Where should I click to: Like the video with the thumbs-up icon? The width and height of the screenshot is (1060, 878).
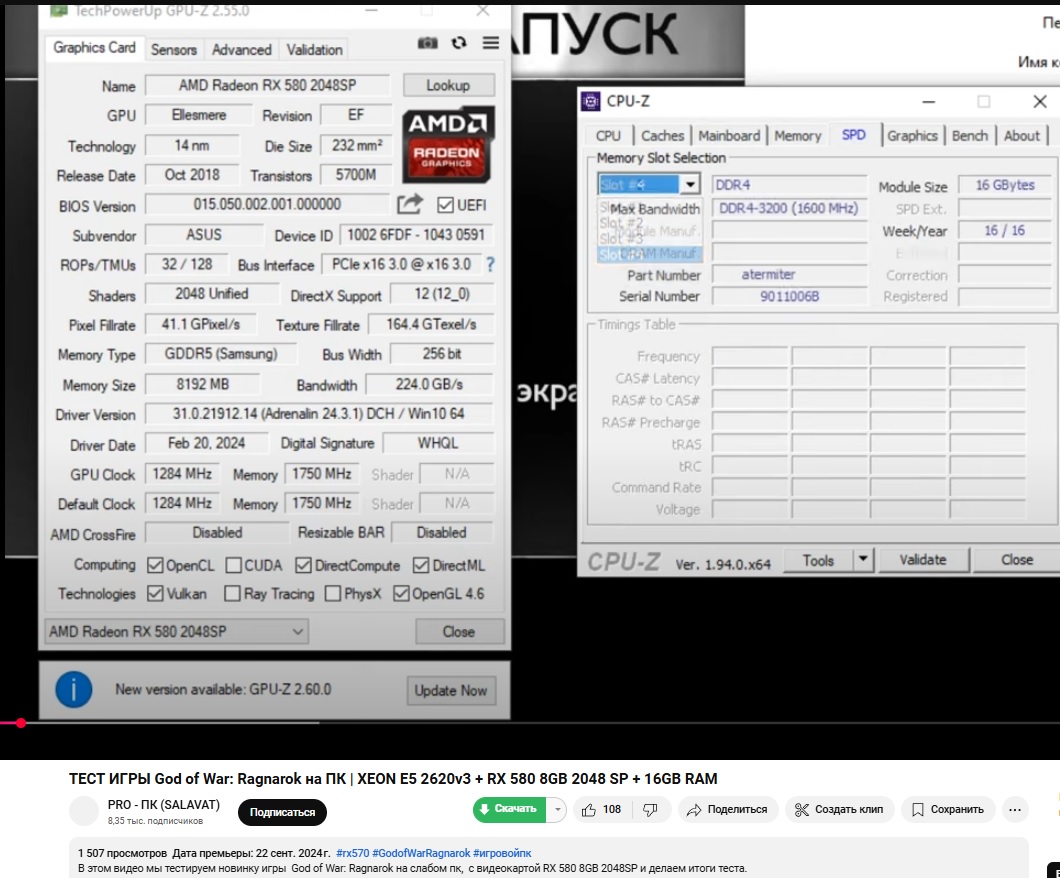(589, 810)
